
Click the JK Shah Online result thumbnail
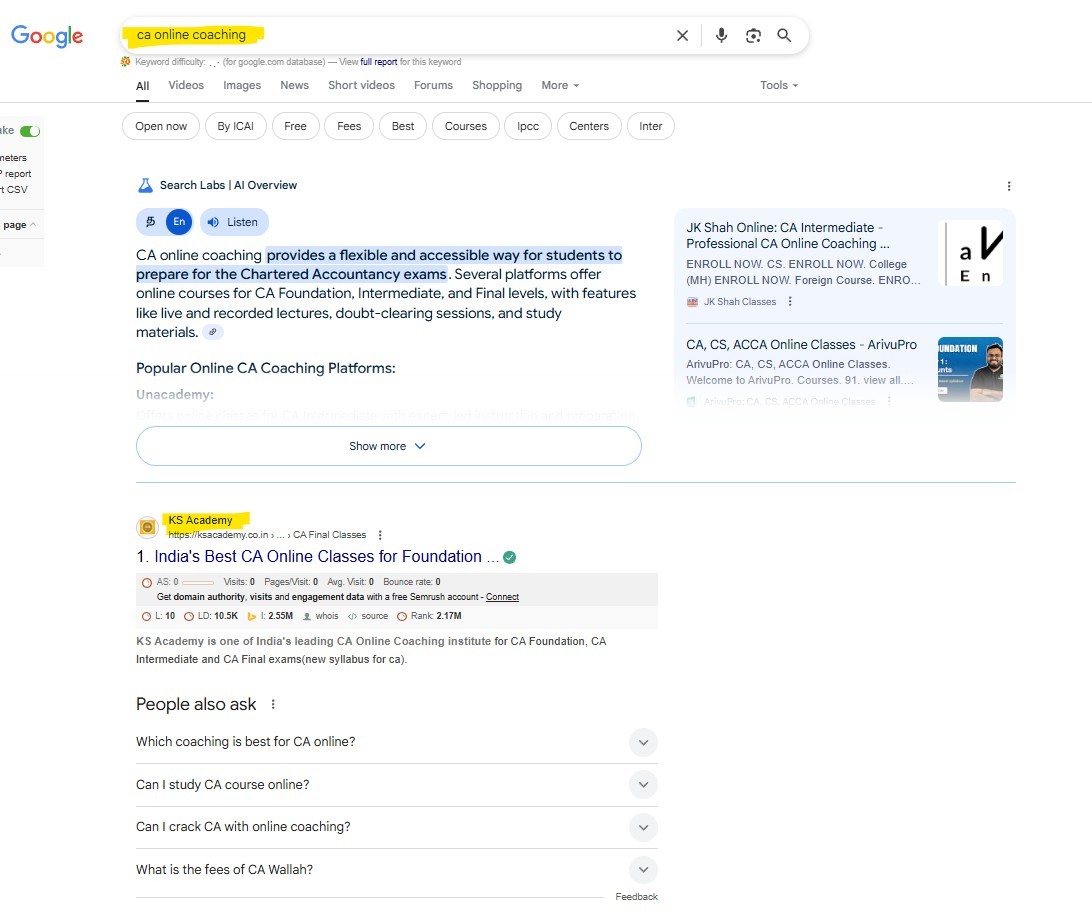coord(970,254)
